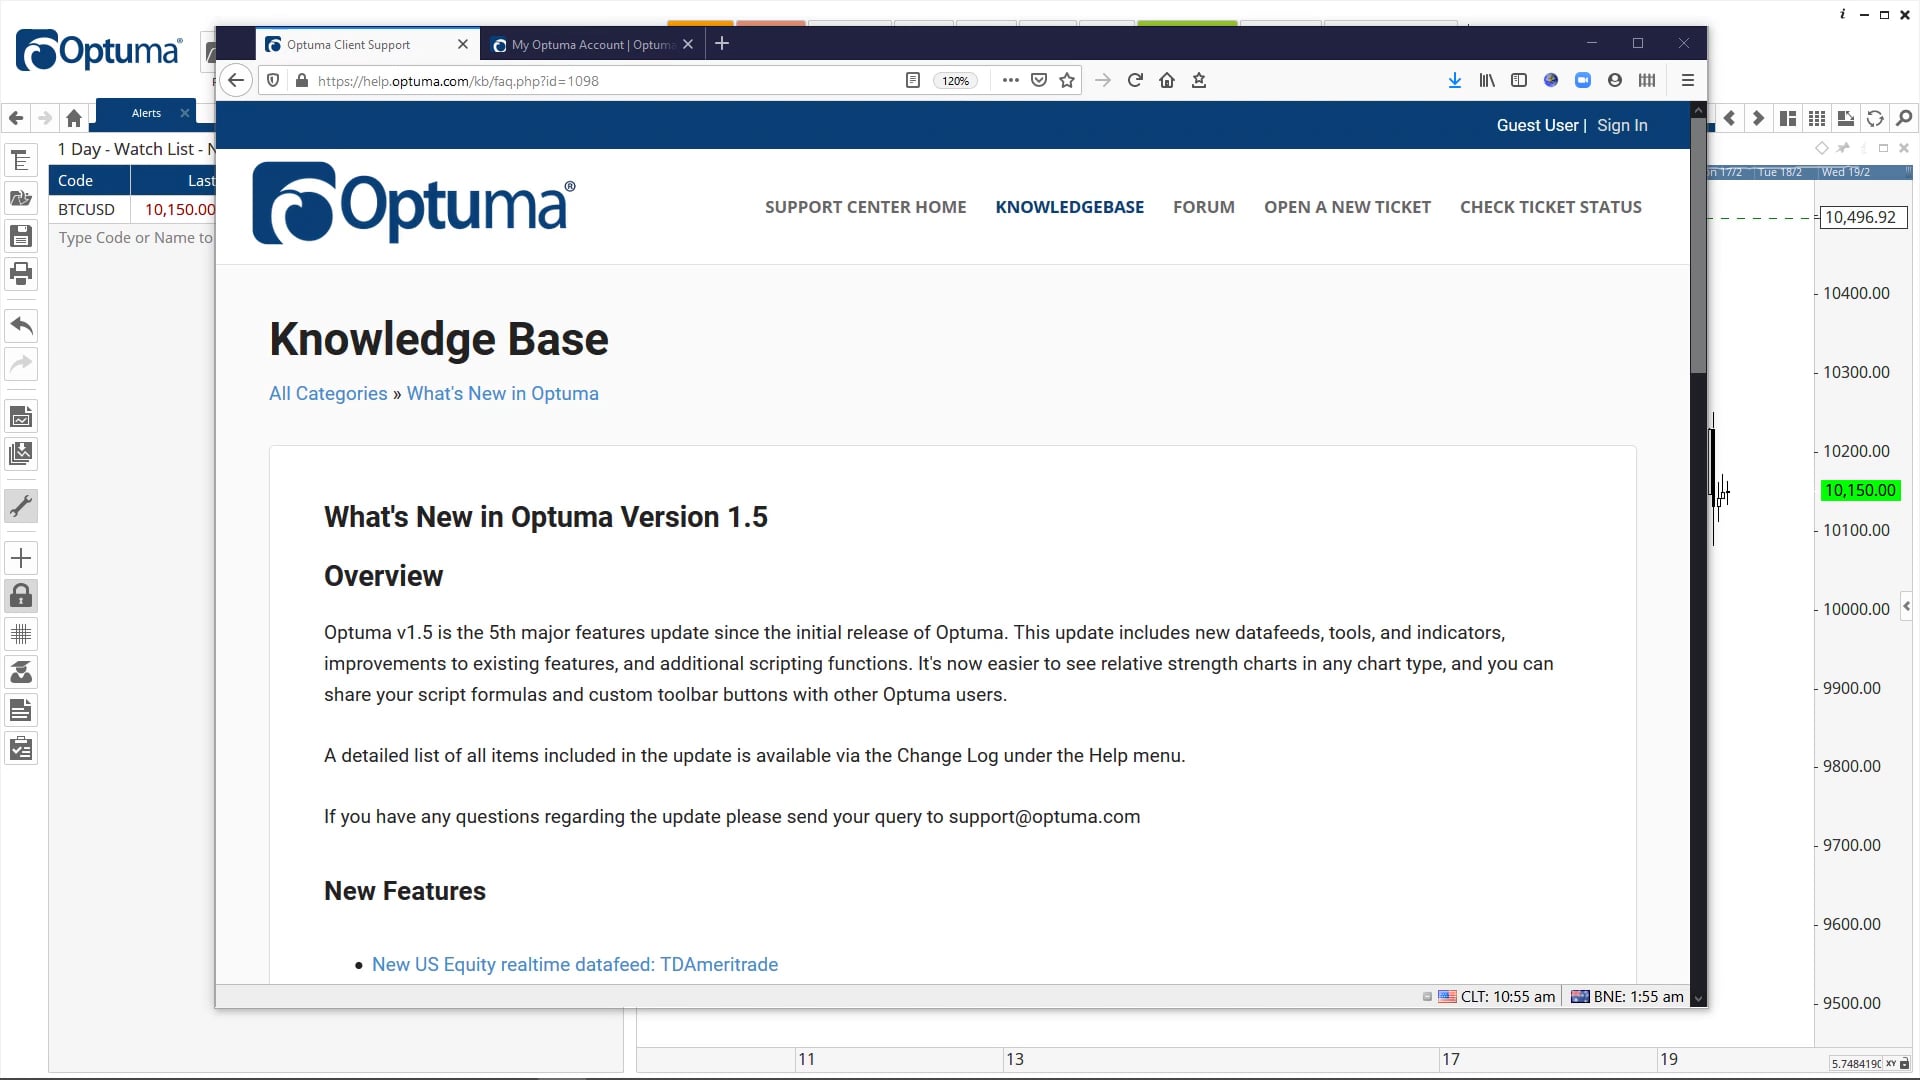This screenshot has width=1920, height=1080.
Task: Click the clipboard checklist icon in Optuma sidebar
Action: tap(21, 749)
